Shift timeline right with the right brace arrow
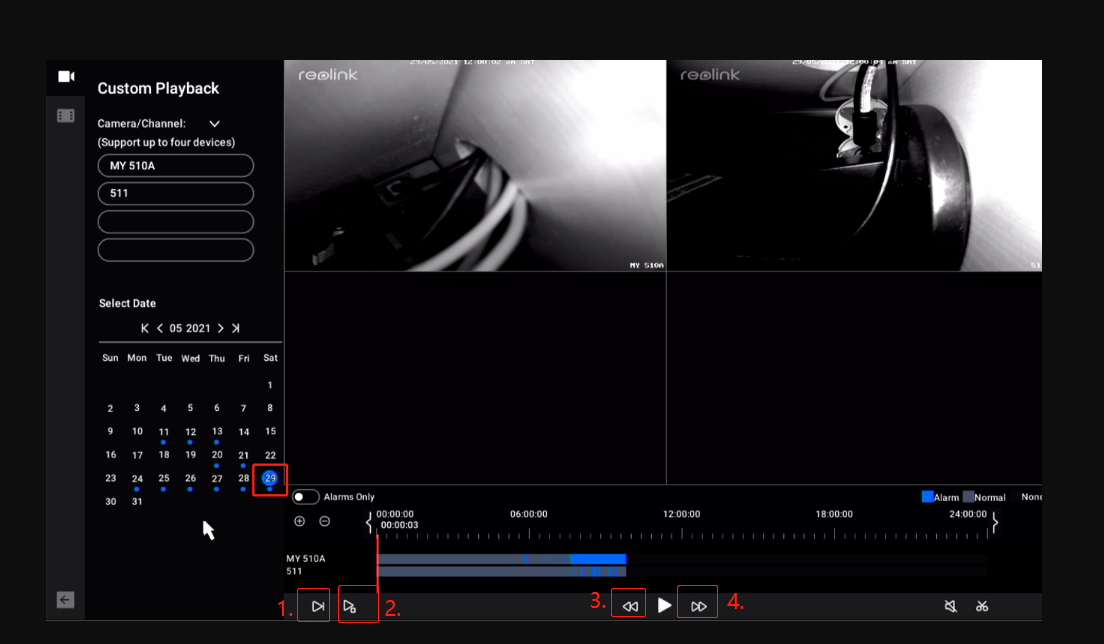The image size is (1104, 644). [994, 522]
